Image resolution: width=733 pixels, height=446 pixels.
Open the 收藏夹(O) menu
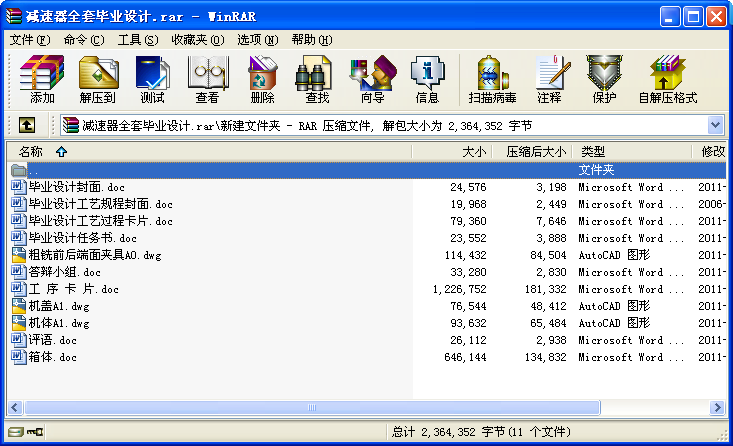tap(198, 40)
